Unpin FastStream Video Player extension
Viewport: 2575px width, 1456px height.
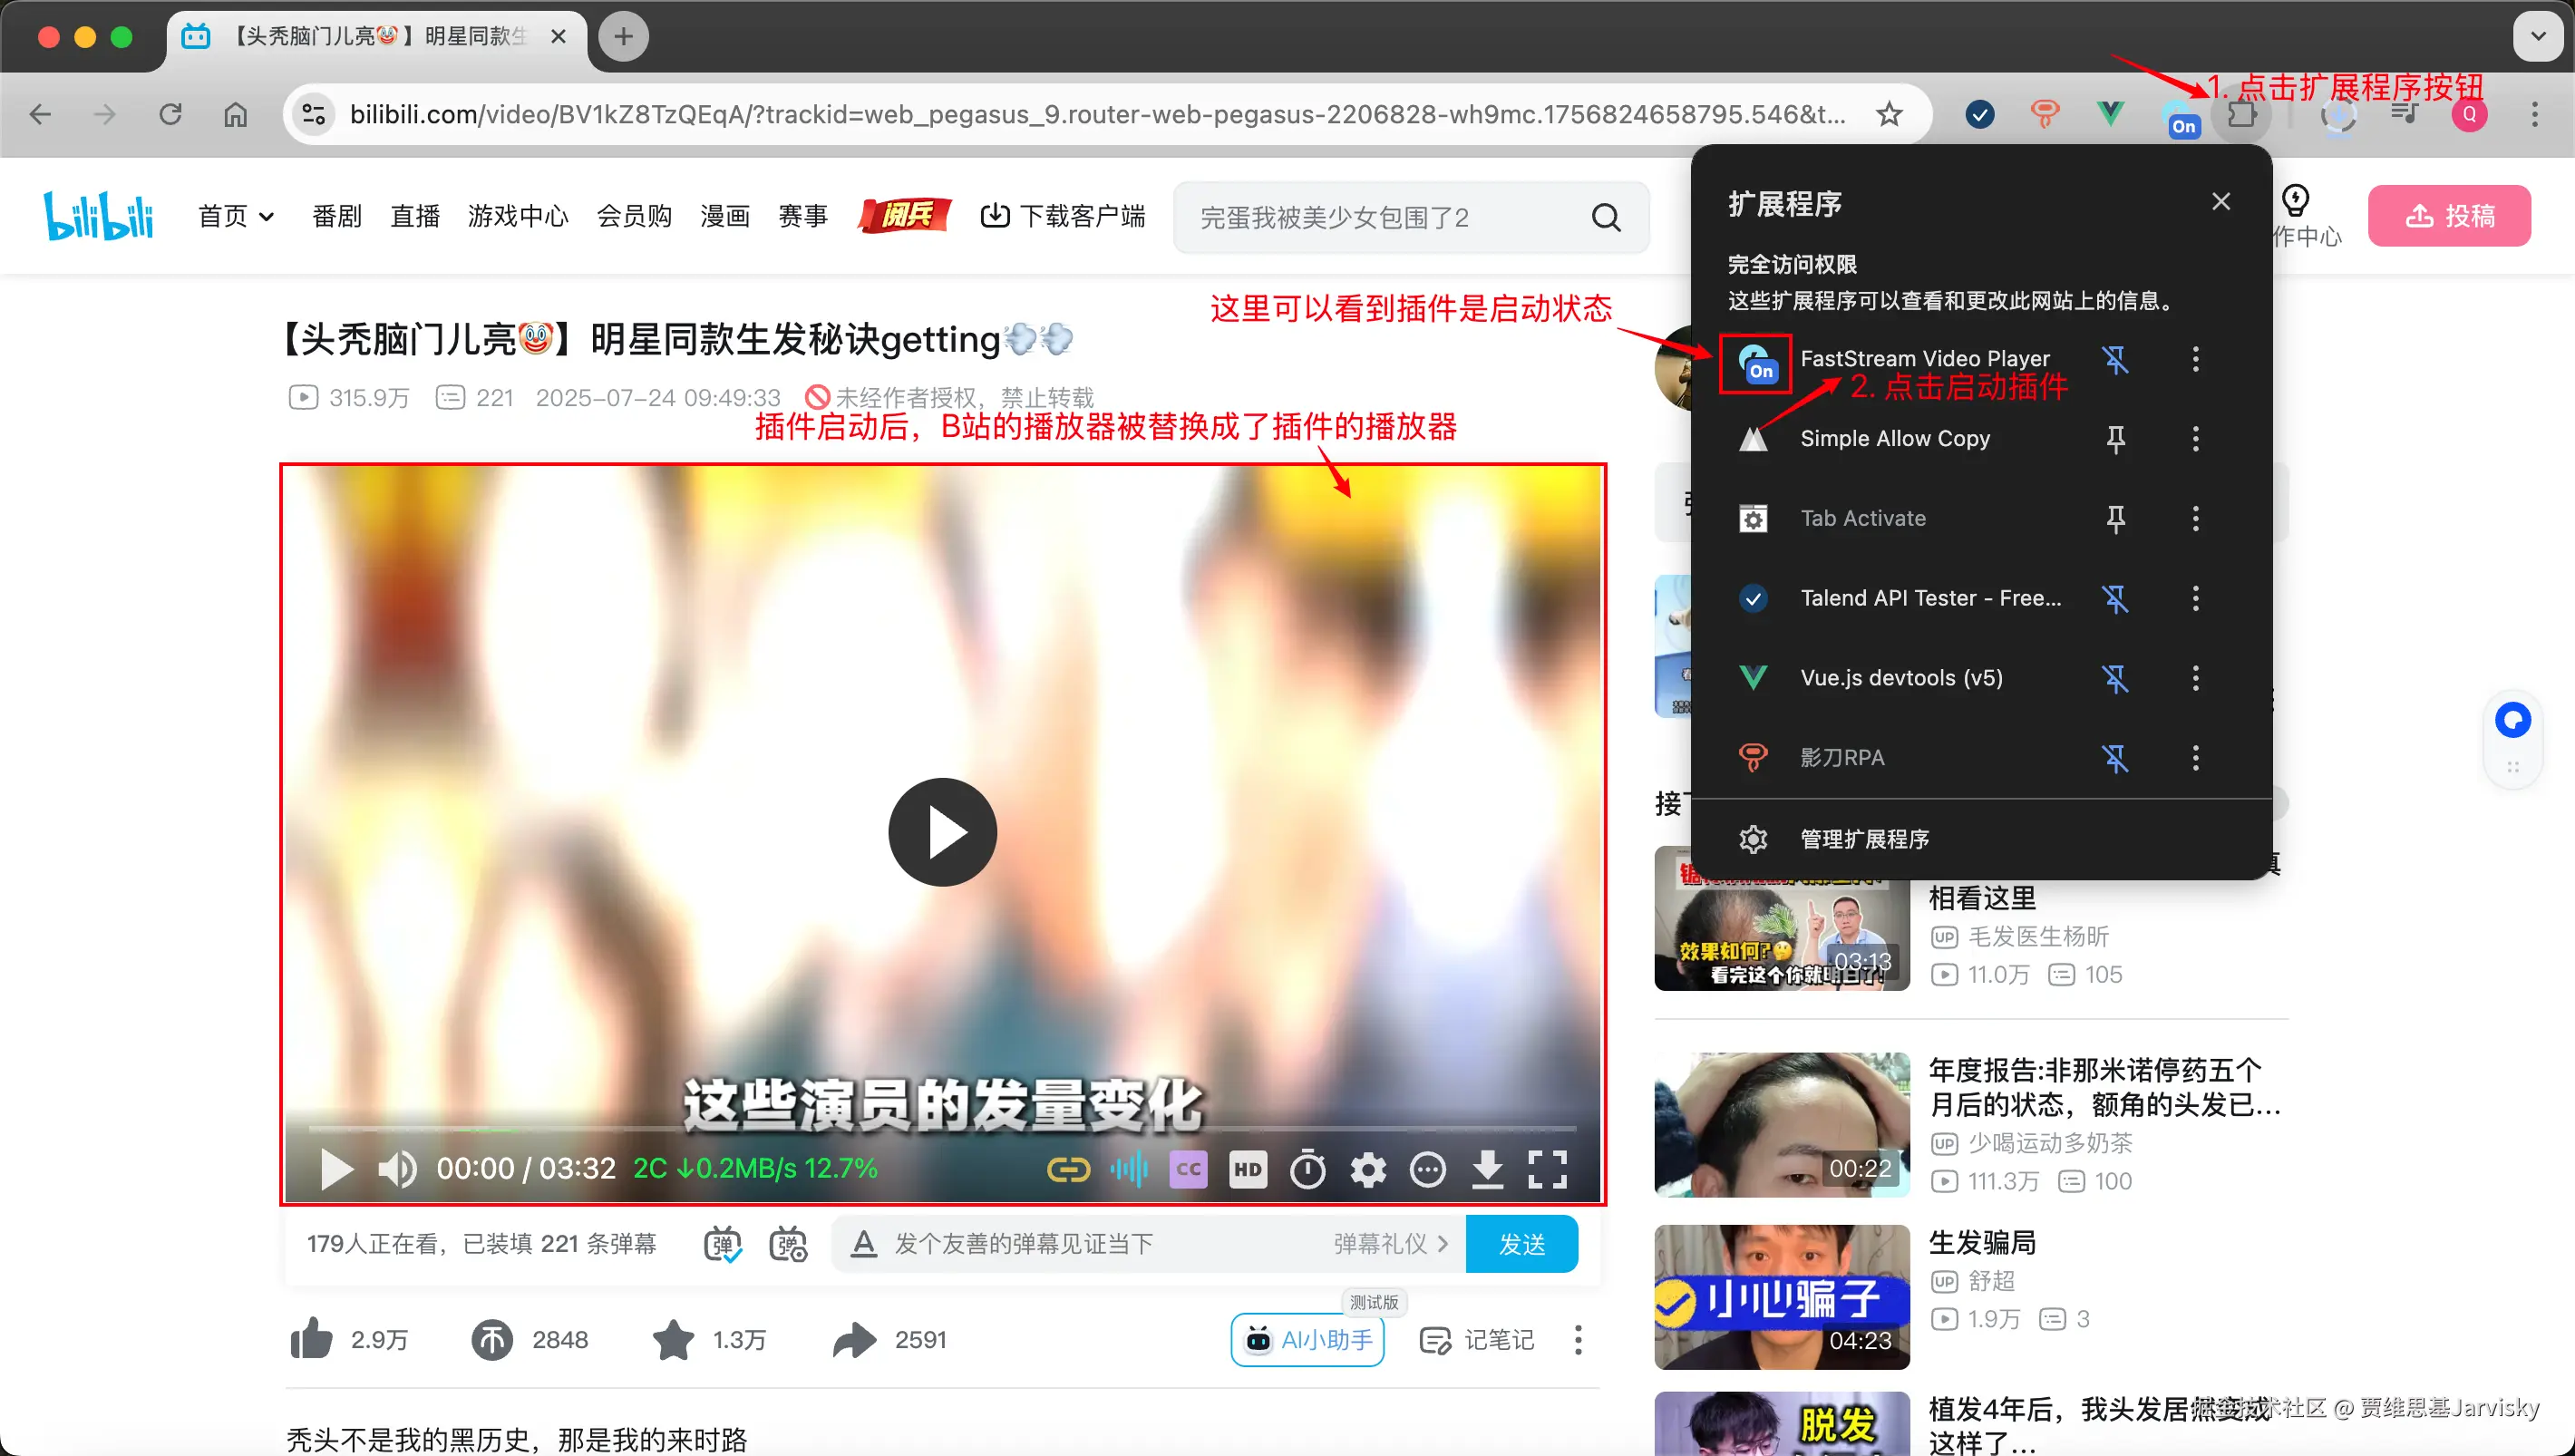2115,359
